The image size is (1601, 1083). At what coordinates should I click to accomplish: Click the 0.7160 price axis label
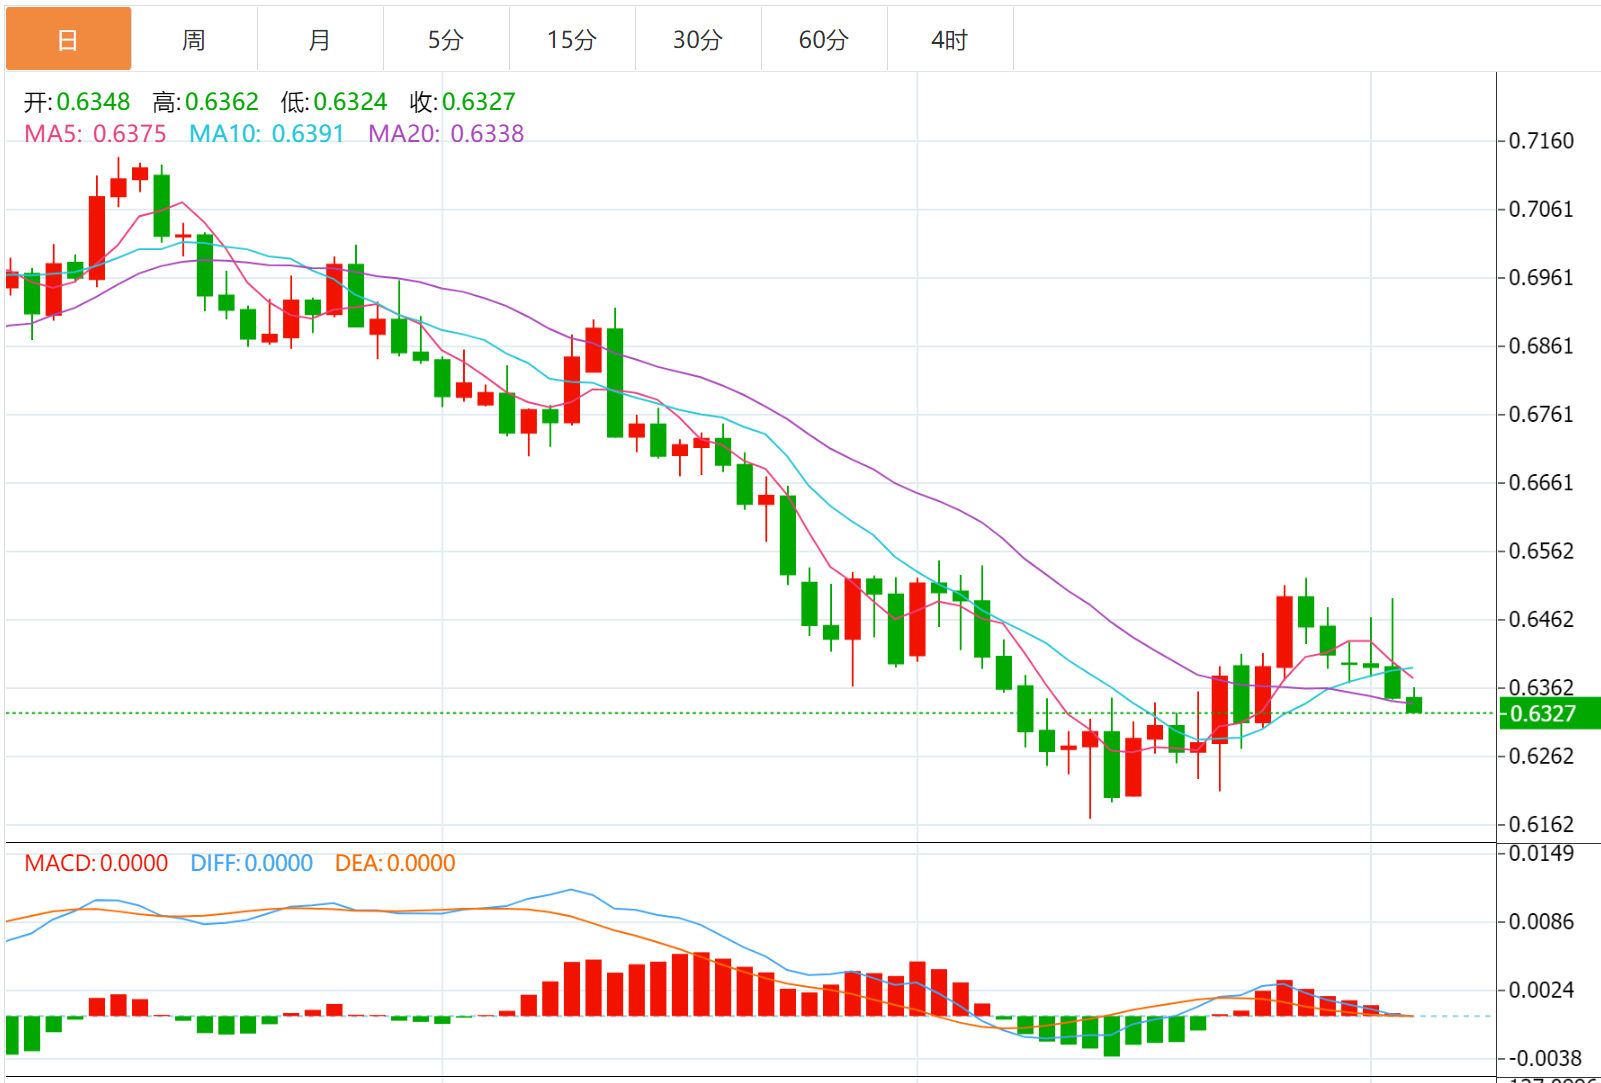coord(1541,141)
